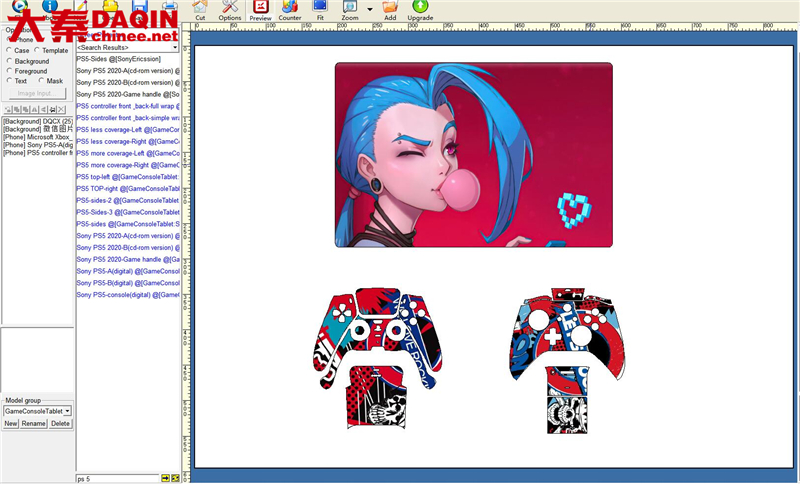Click the Delete model group button

tap(60, 423)
